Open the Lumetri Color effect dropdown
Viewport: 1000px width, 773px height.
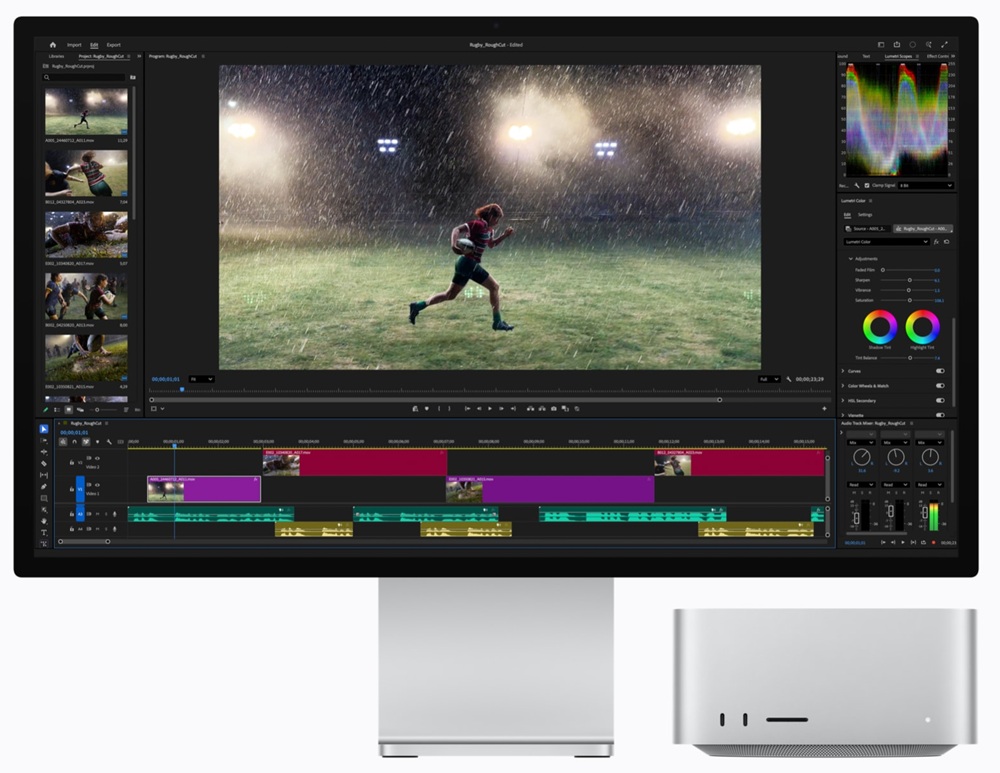[886, 242]
